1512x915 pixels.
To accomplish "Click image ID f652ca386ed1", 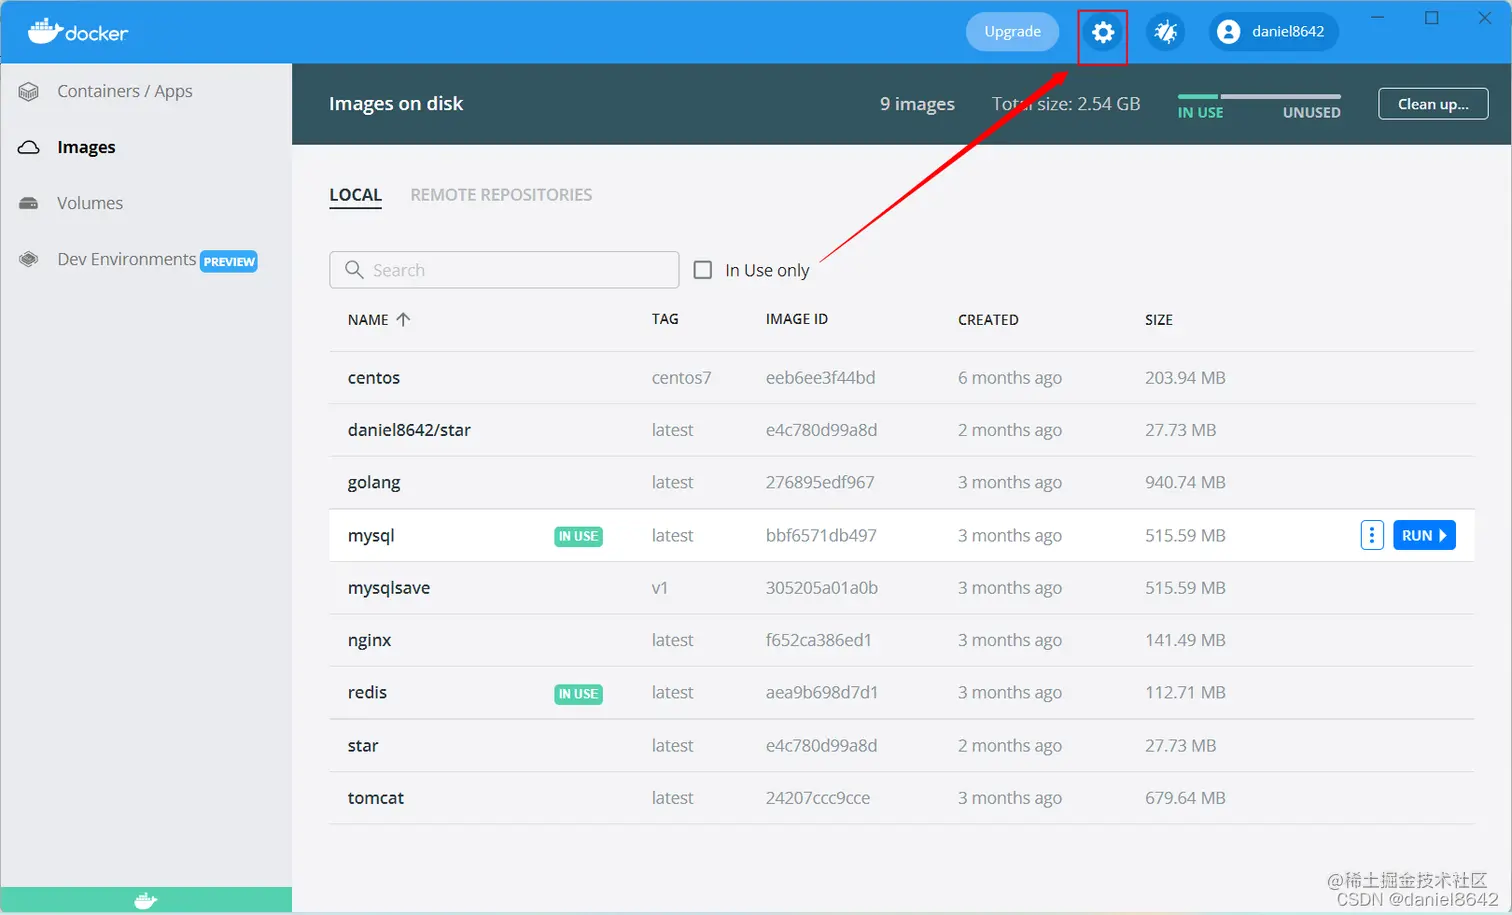I will point(819,640).
